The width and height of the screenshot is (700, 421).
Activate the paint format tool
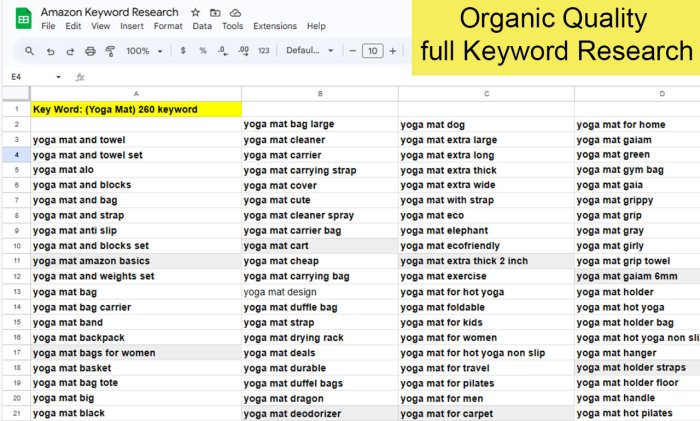pos(110,51)
